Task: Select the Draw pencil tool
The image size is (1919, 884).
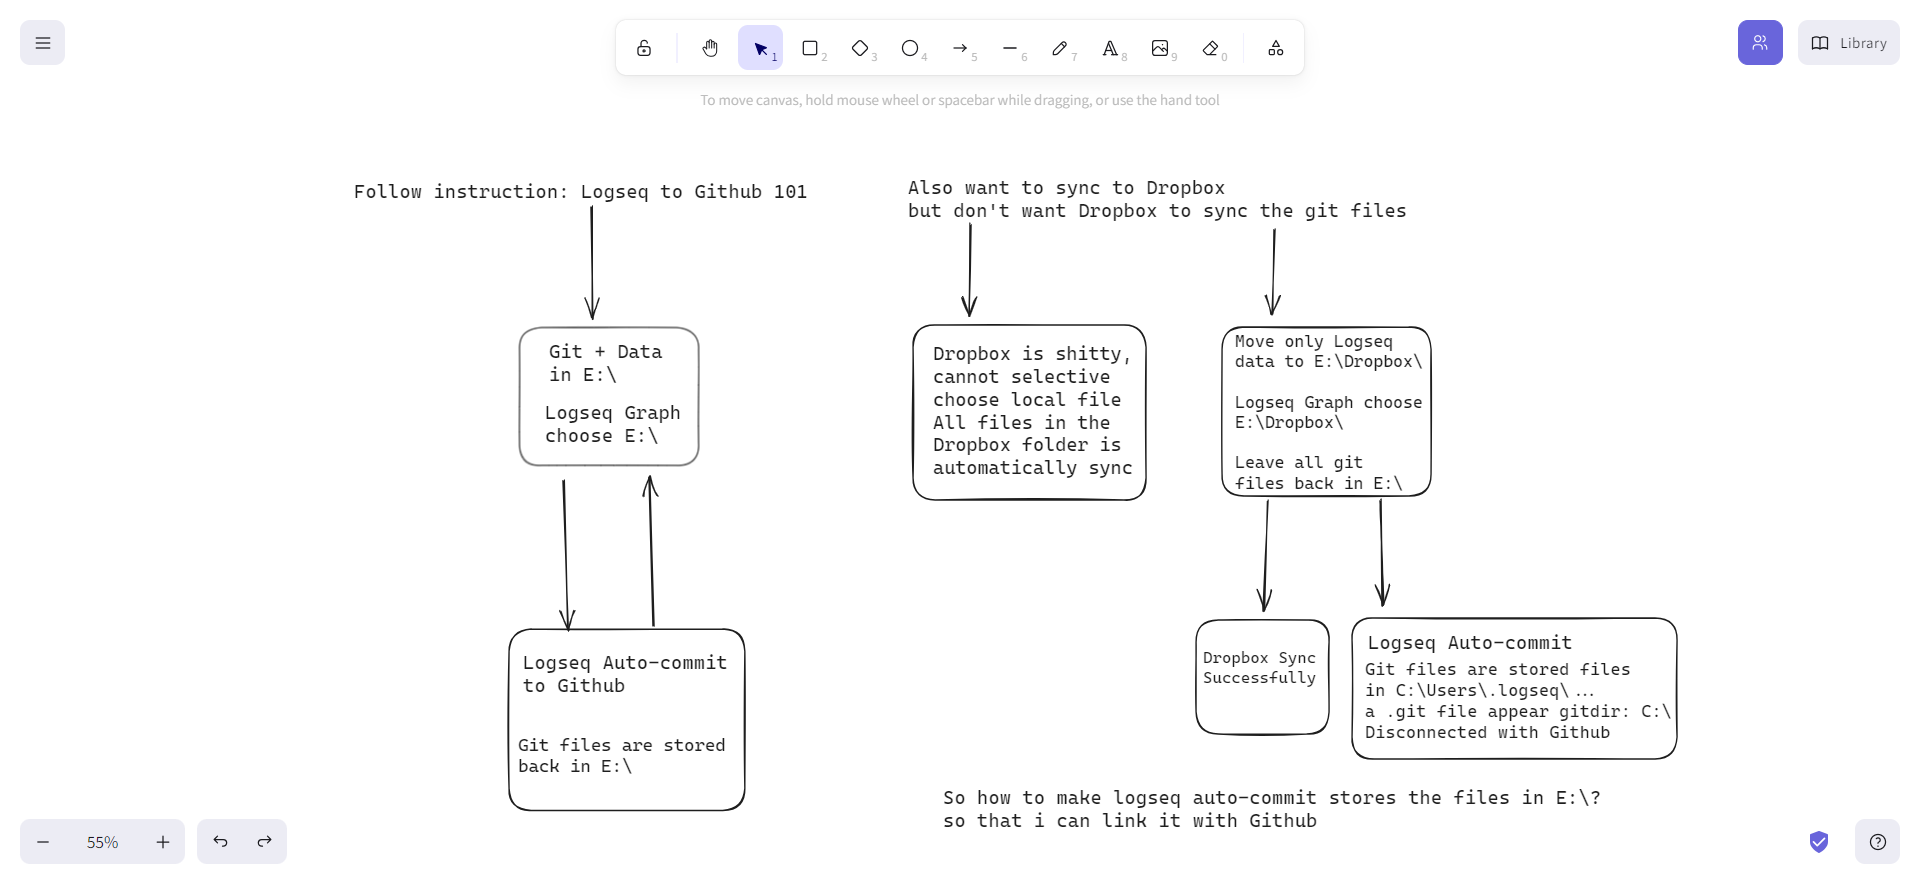Action: pos(1060,48)
